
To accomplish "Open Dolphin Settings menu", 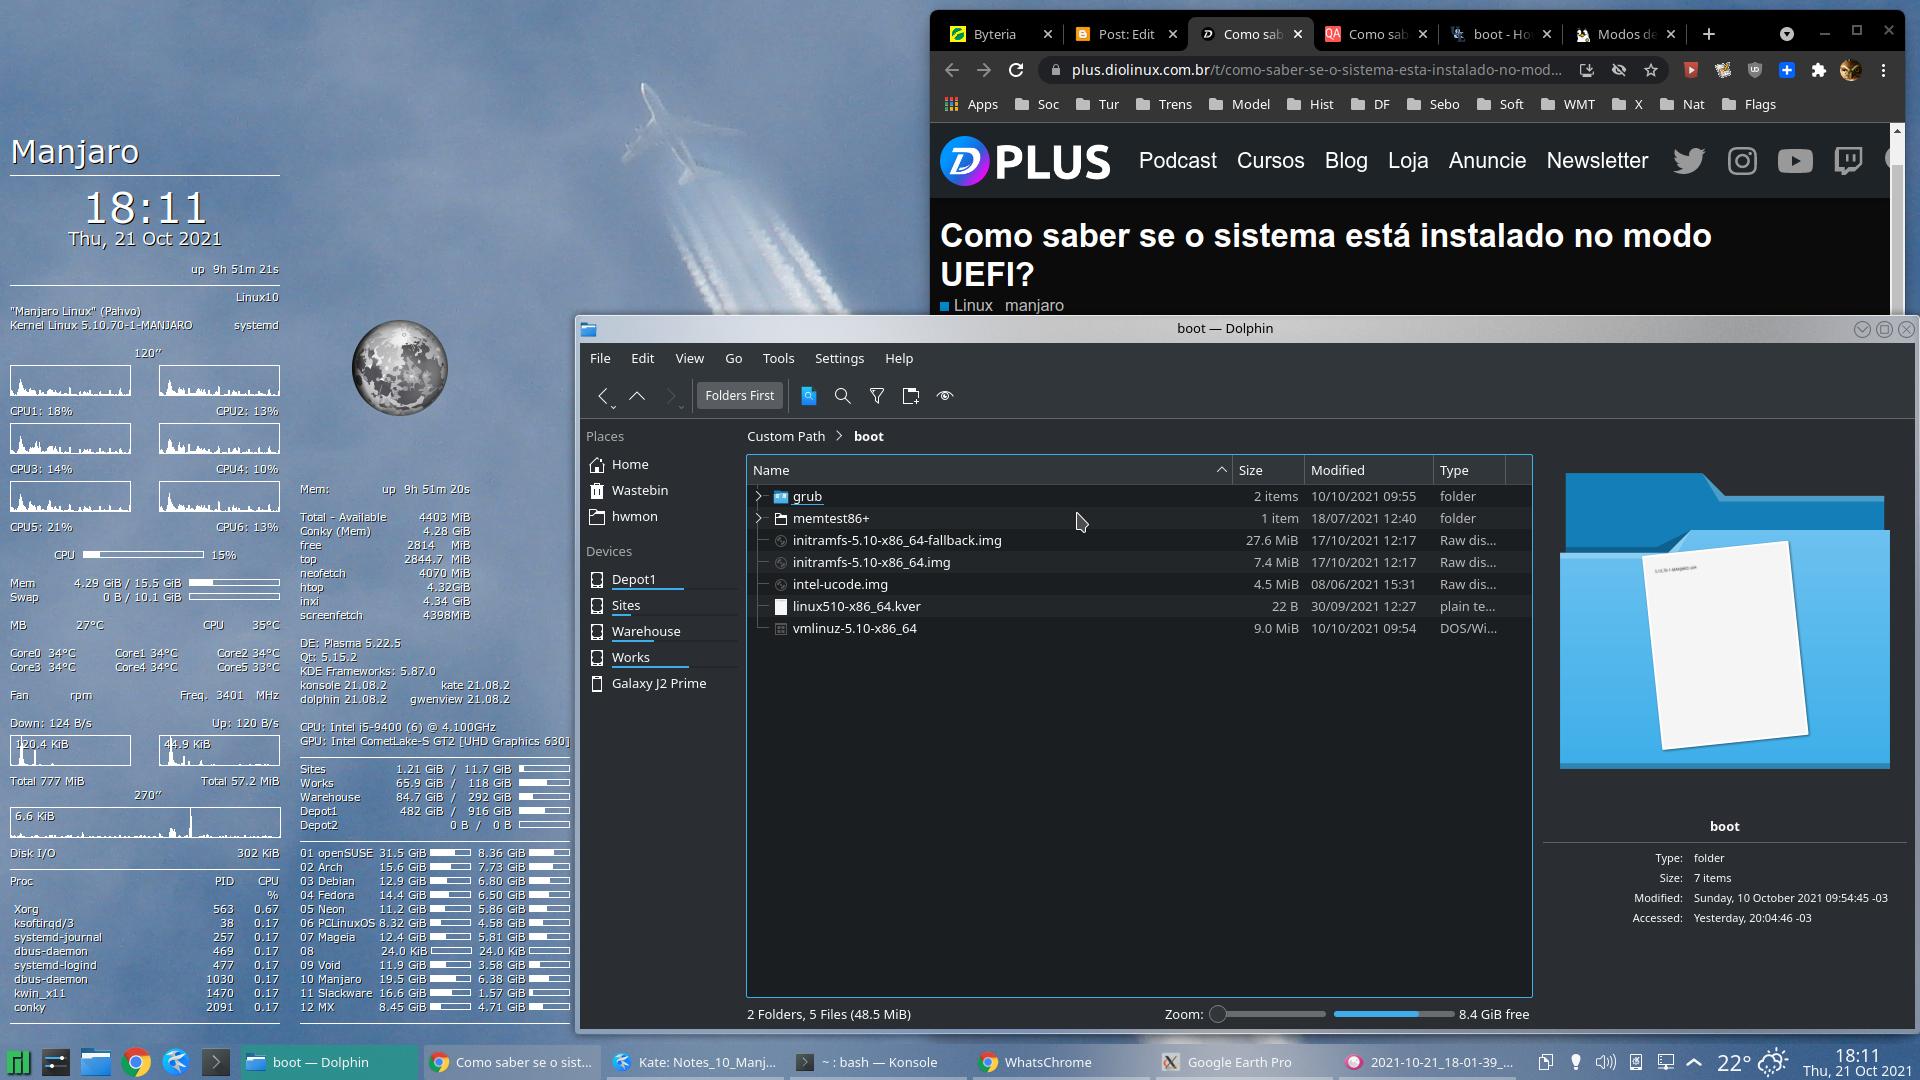I will pos(839,358).
